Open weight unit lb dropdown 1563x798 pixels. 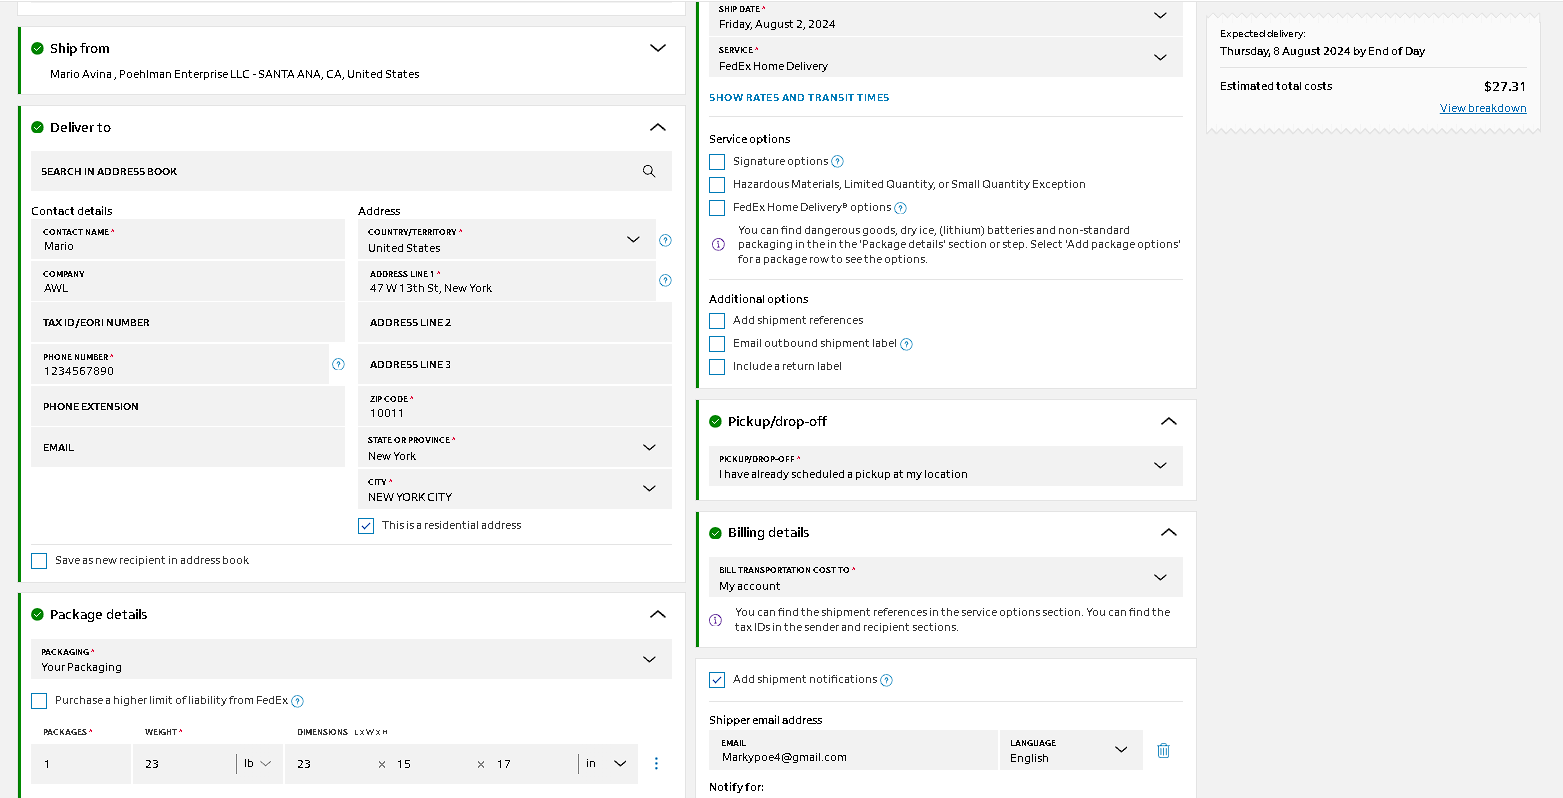258,764
